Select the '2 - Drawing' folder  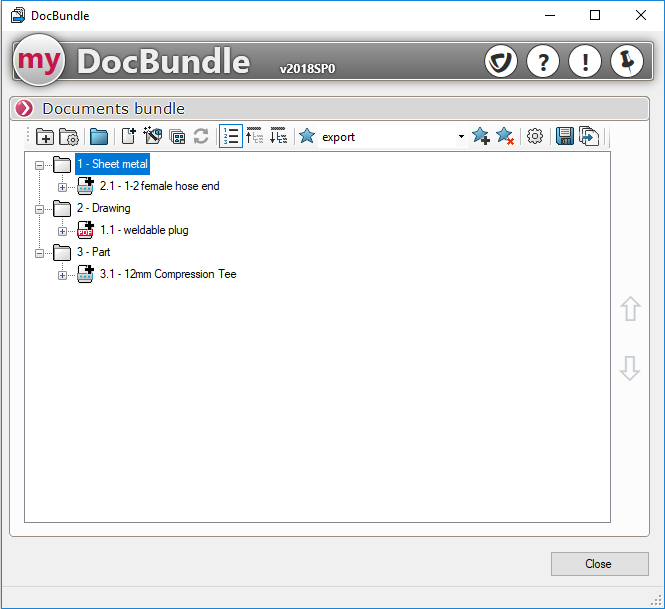(x=103, y=208)
